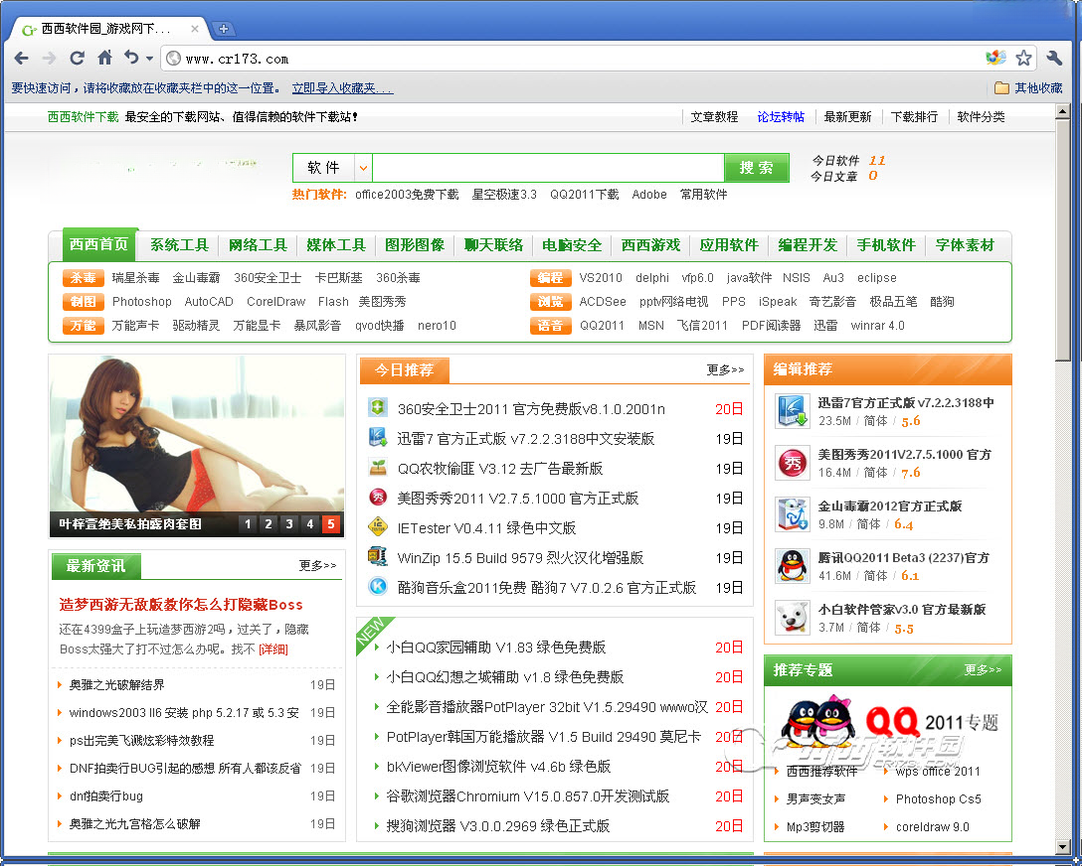Click 美图秀秀 icon in 编辑推荐

[x=791, y=463]
